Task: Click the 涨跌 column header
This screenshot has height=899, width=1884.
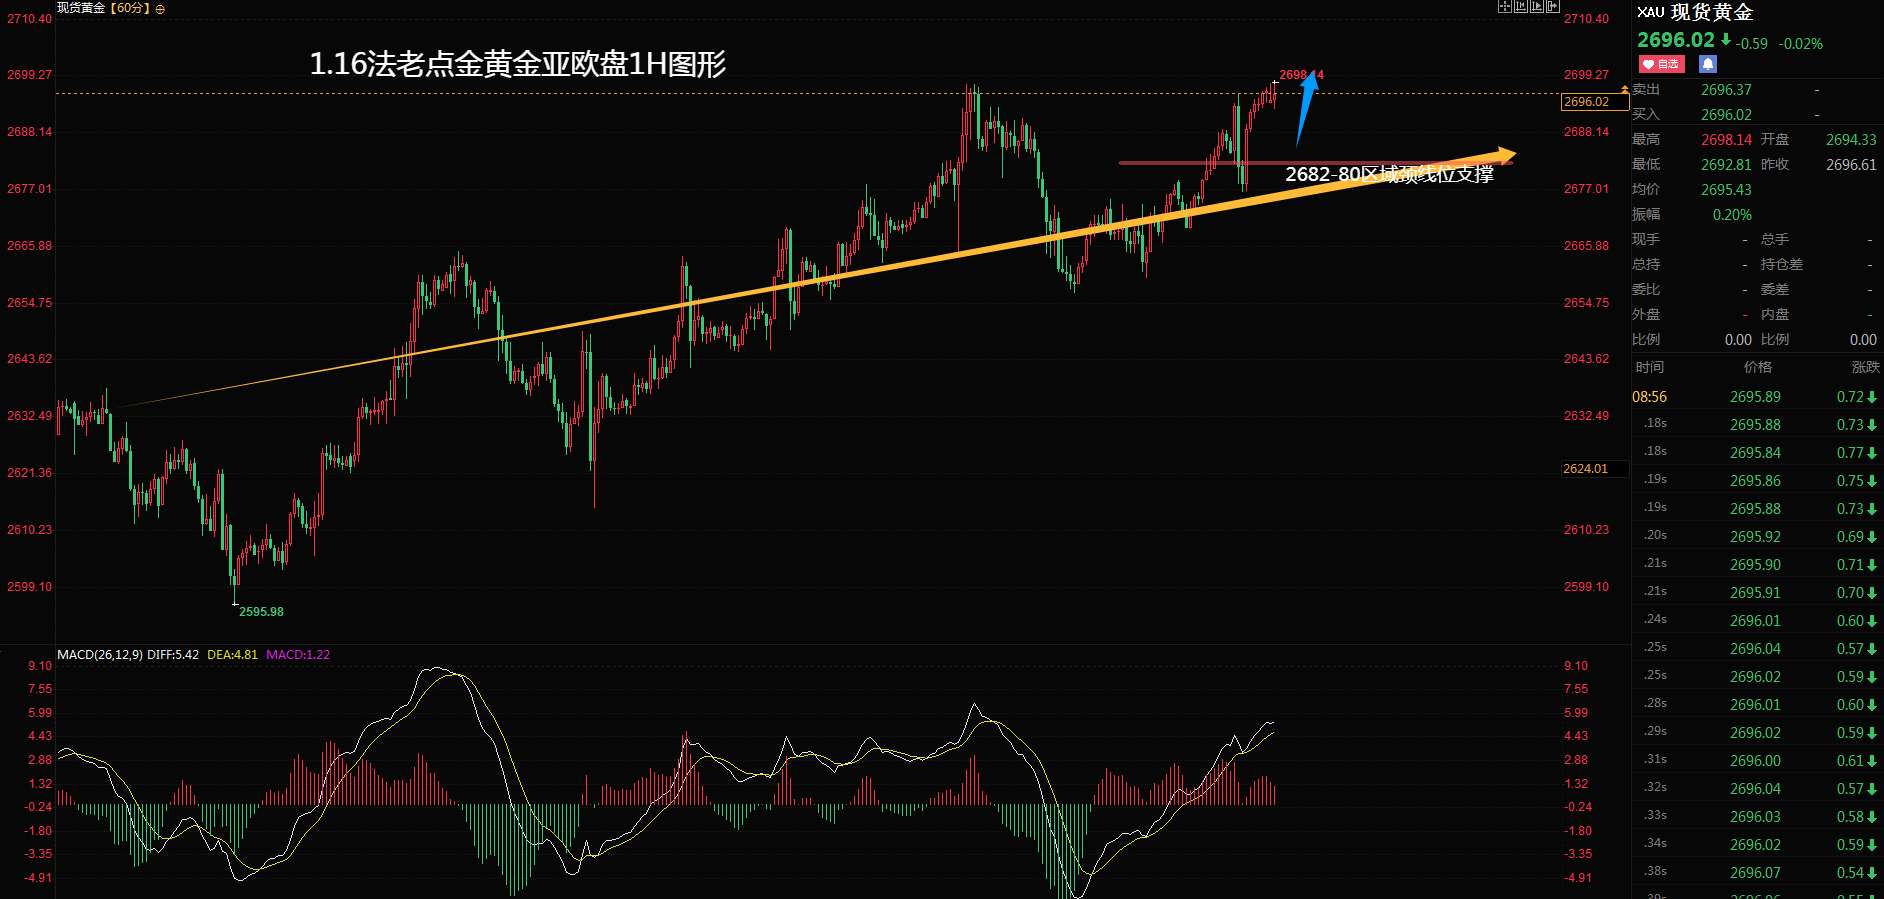Action: point(1866,367)
